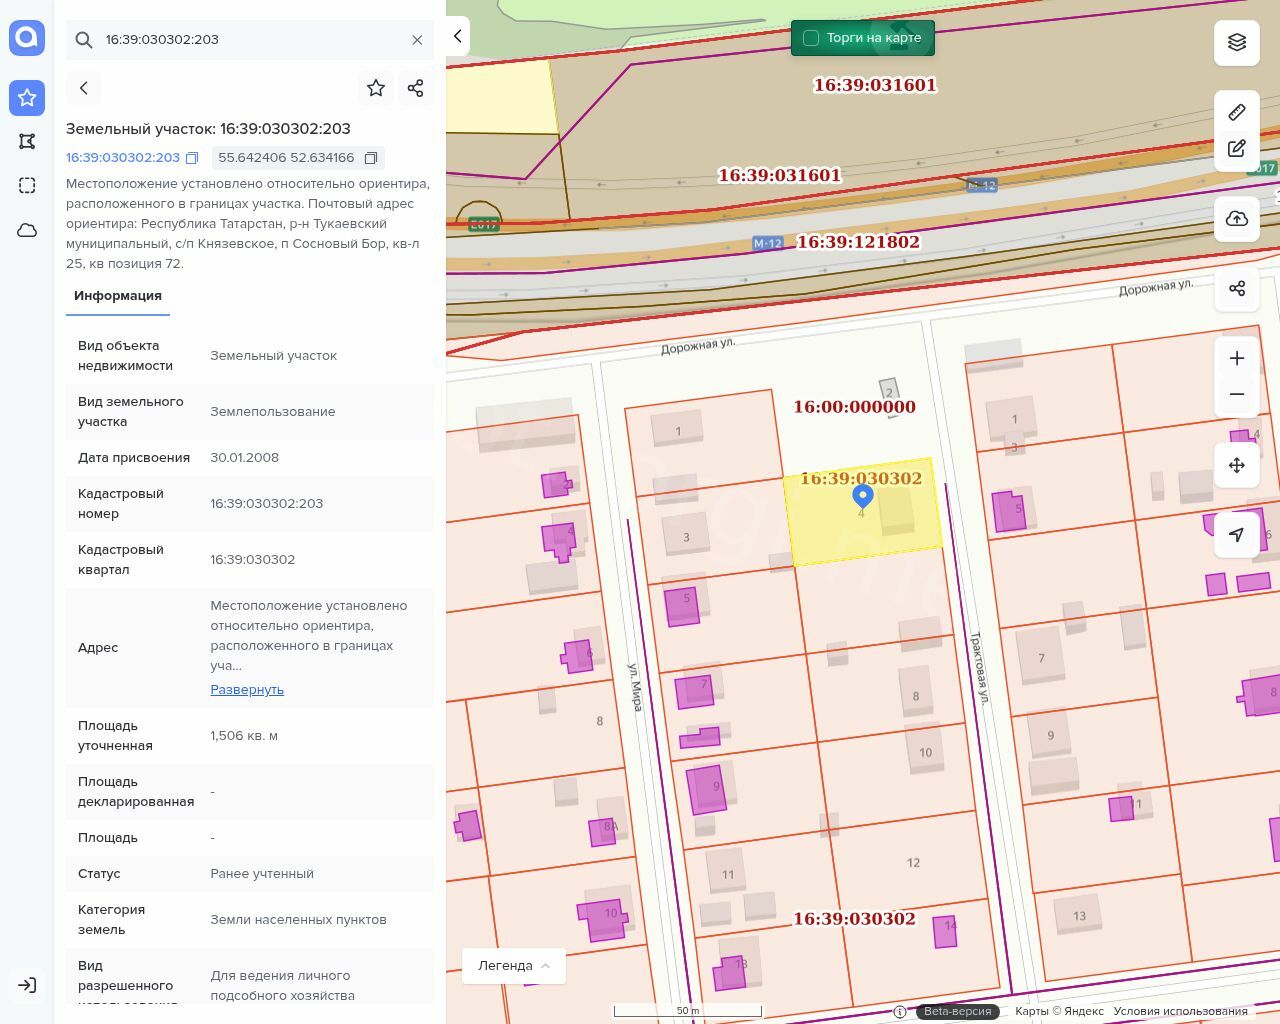This screenshot has width=1280, height=1024.
Task: Clear the search field text
Action: pos(417,40)
